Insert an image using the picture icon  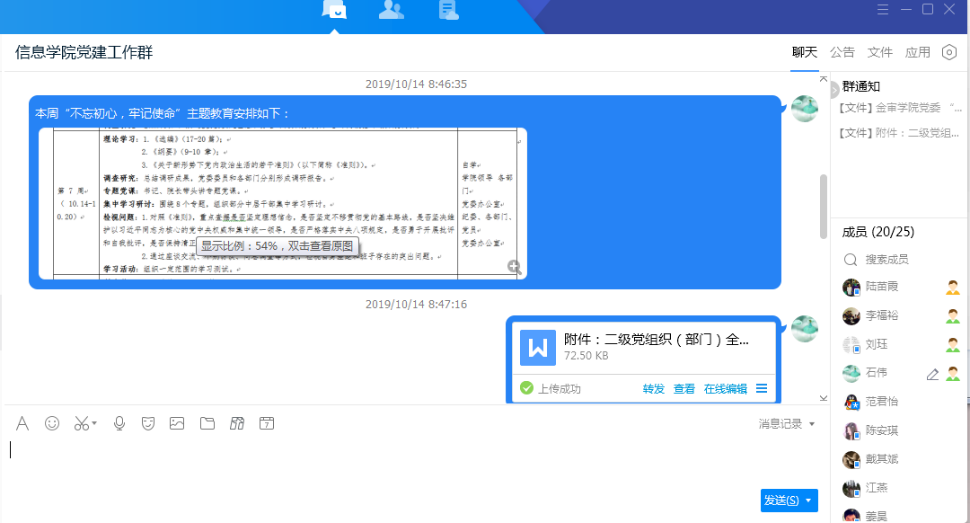pyautogui.click(x=177, y=424)
